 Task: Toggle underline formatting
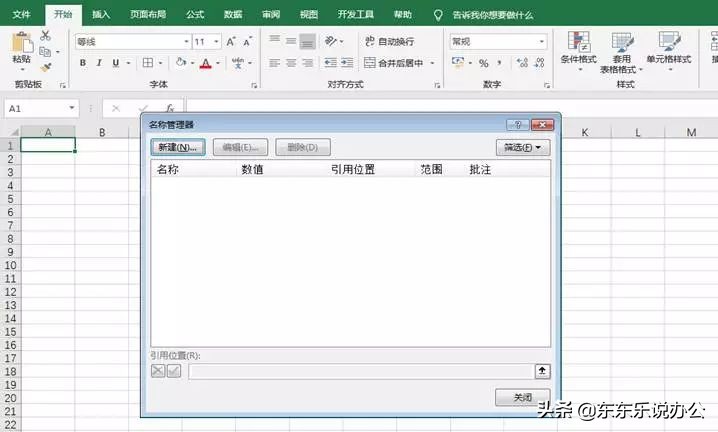click(x=116, y=63)
